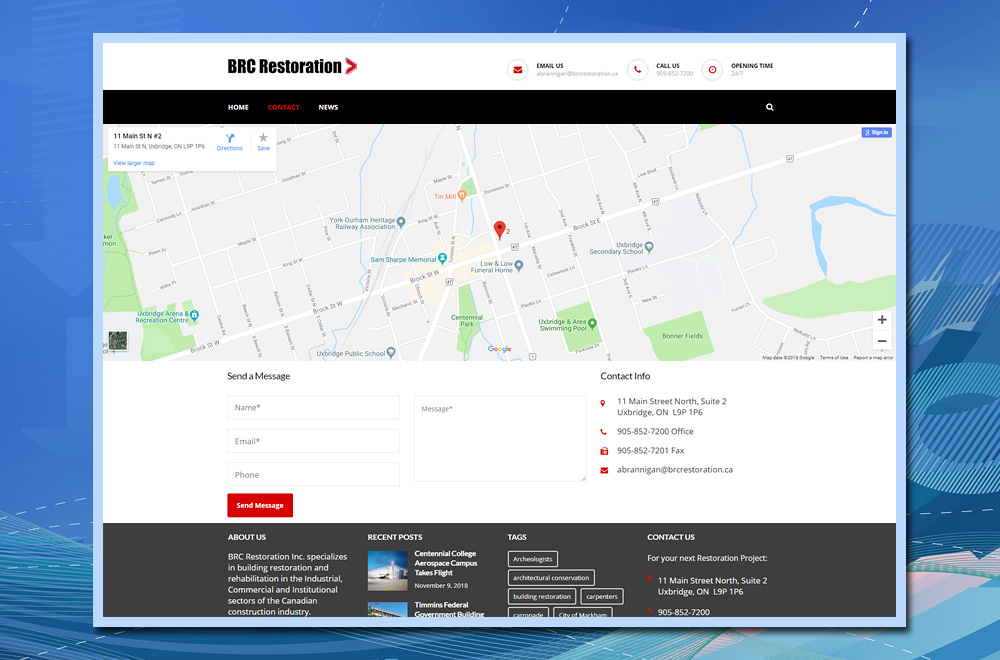1000x660 pixels.
Task: Click the abrannigan@brcrestoration.ca link in Contact Info
Action: [675, 470]
